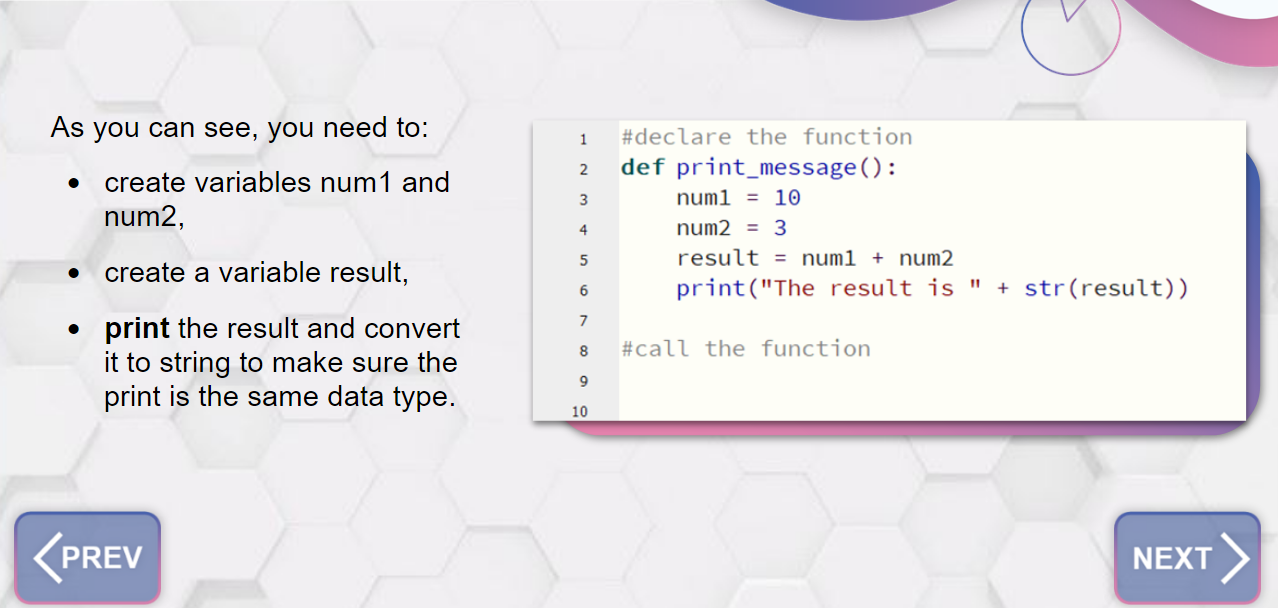Click the left chevron arrow on PREV
Viewport: 1278px width, 608px height.
pyautogui.click(x=46, y=558)
